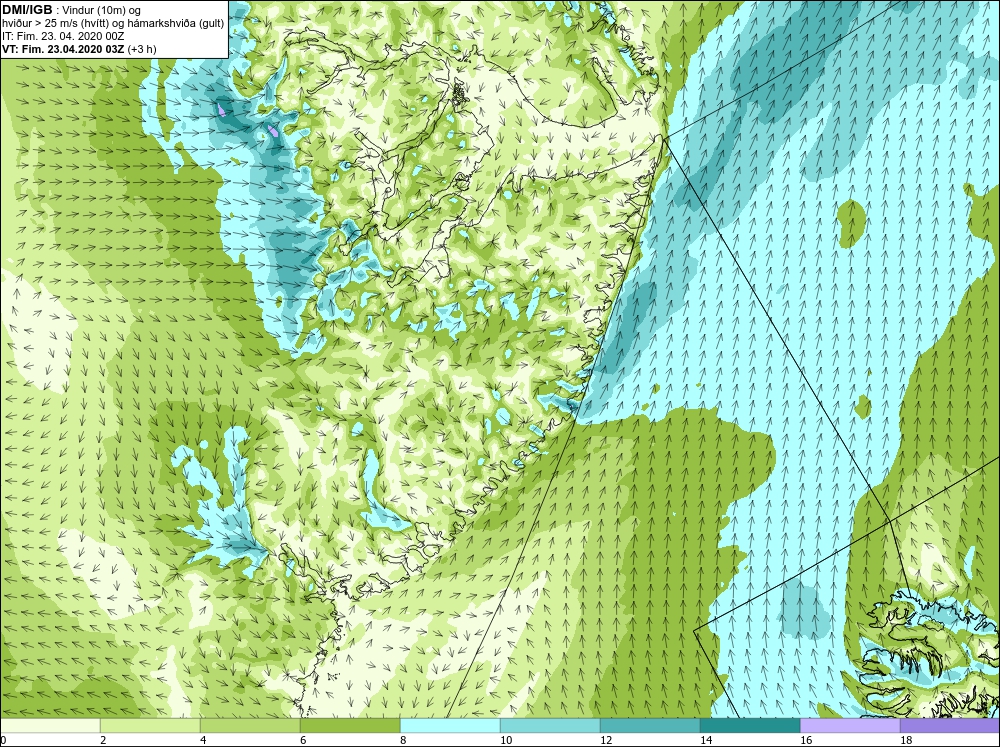Click the dark teal 14–16 m/s legend swatch
This screenshot has height=747, width=1000.
[750, 726]
